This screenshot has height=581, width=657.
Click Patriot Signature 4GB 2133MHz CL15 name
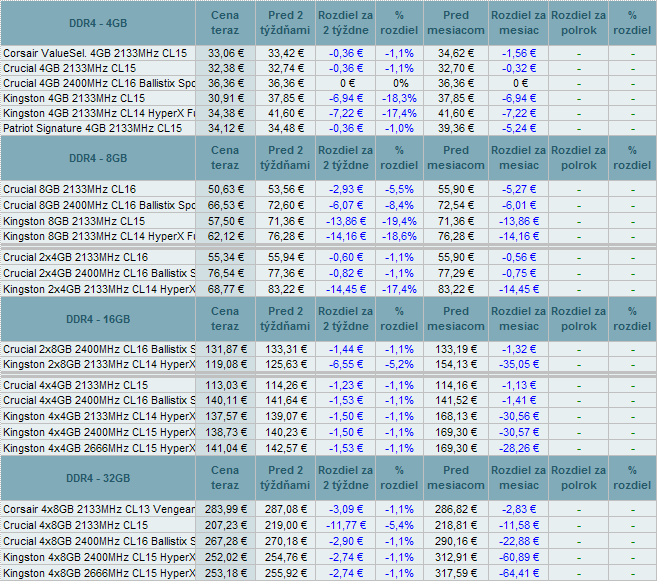93,128
